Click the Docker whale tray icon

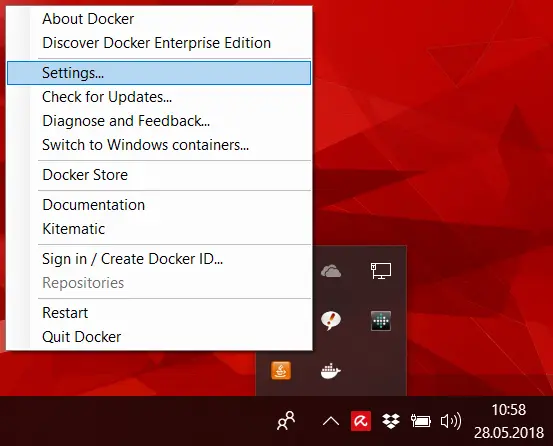pyautogui.click(x=330, y=371)
